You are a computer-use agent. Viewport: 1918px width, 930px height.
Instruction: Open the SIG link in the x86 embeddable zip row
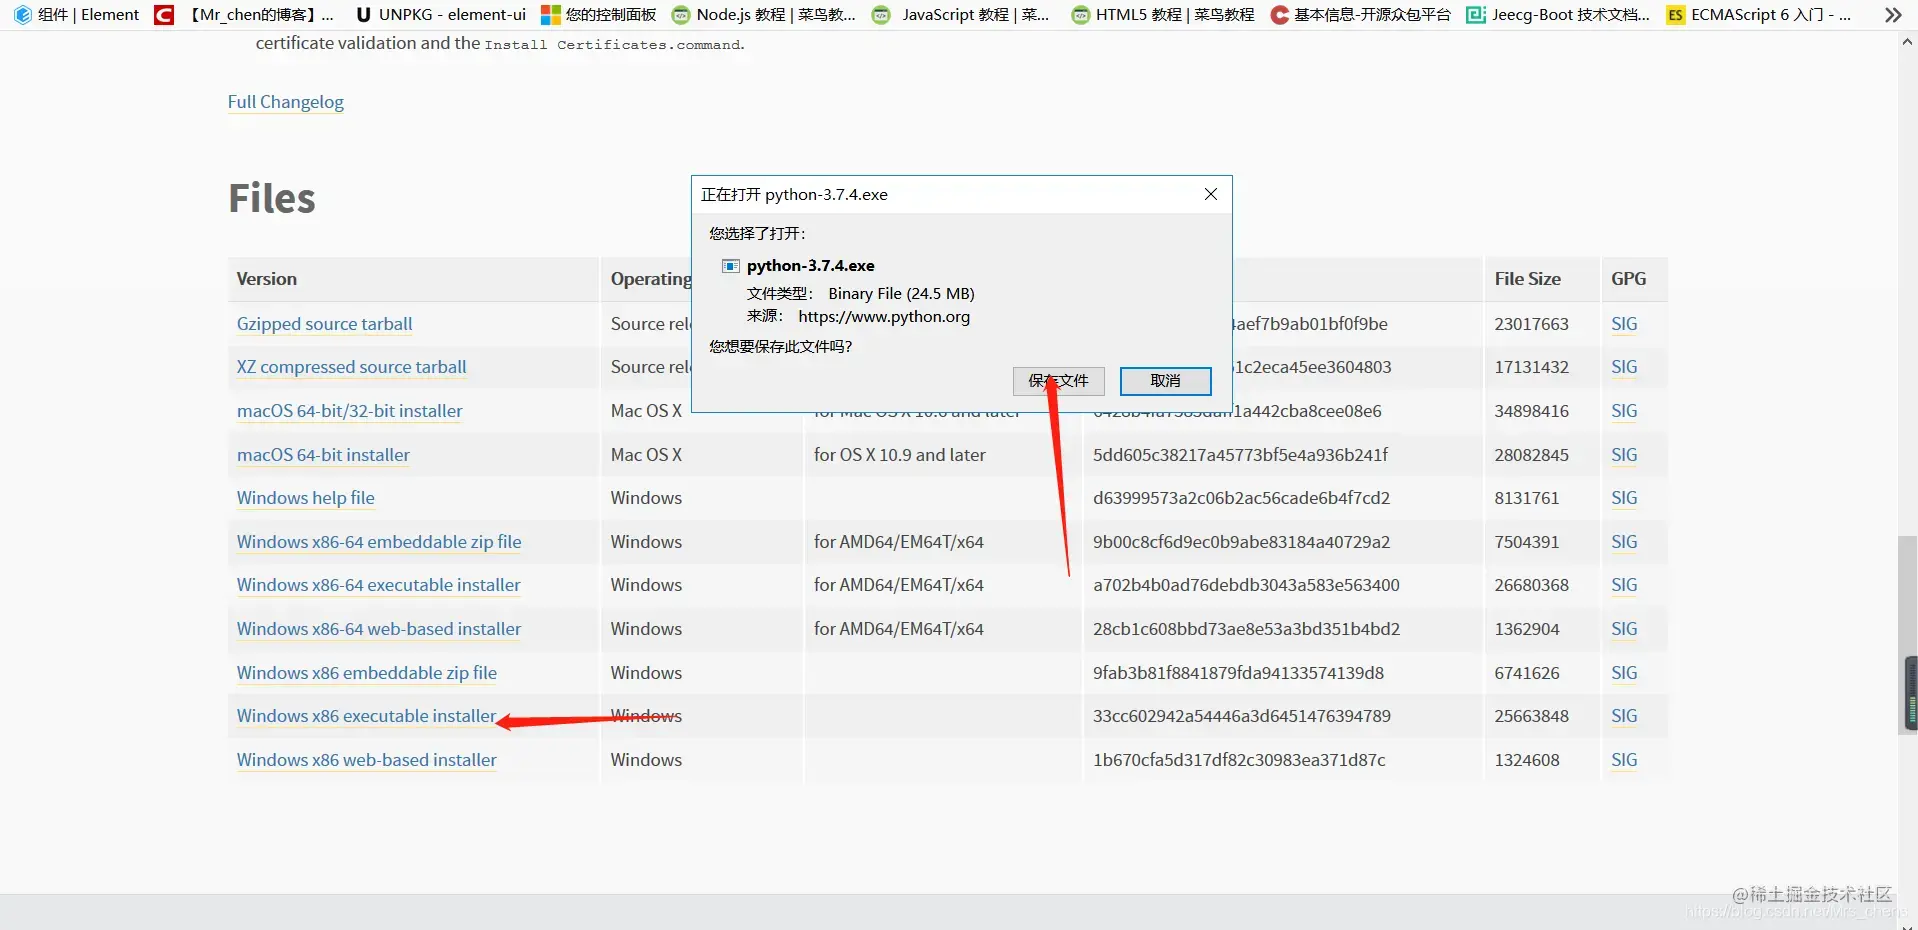point(1624,673)
